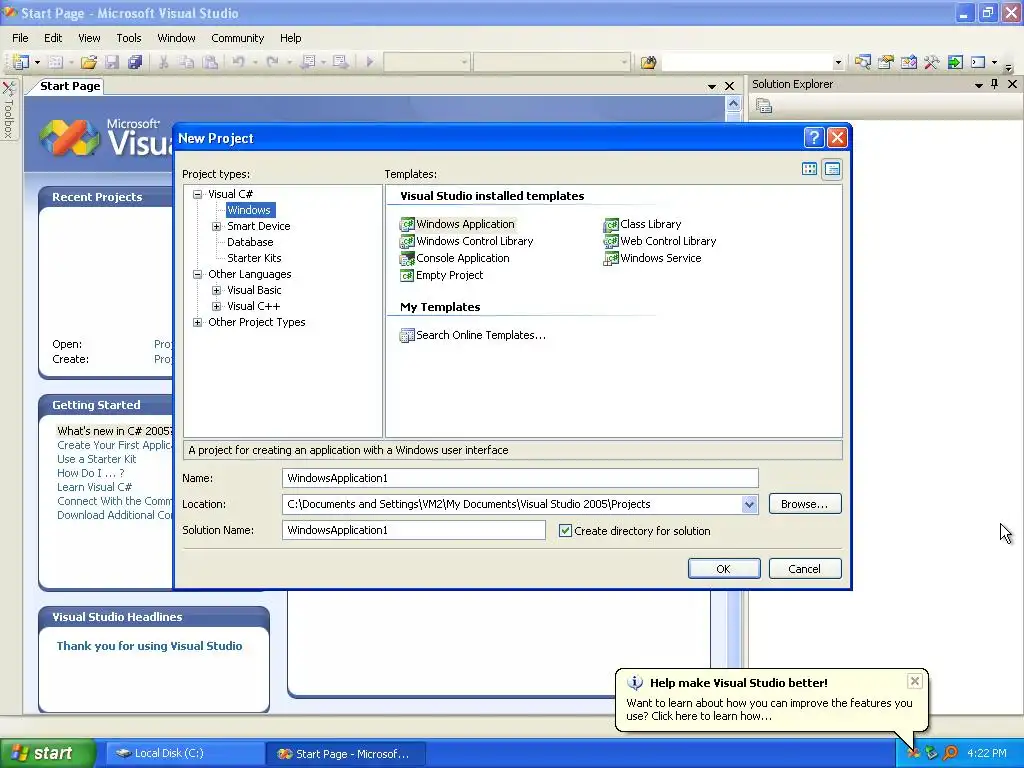This screenshot has width=1024, height=768.
Task: Select the Empty Project template
Action: click(x=441, y=275)
